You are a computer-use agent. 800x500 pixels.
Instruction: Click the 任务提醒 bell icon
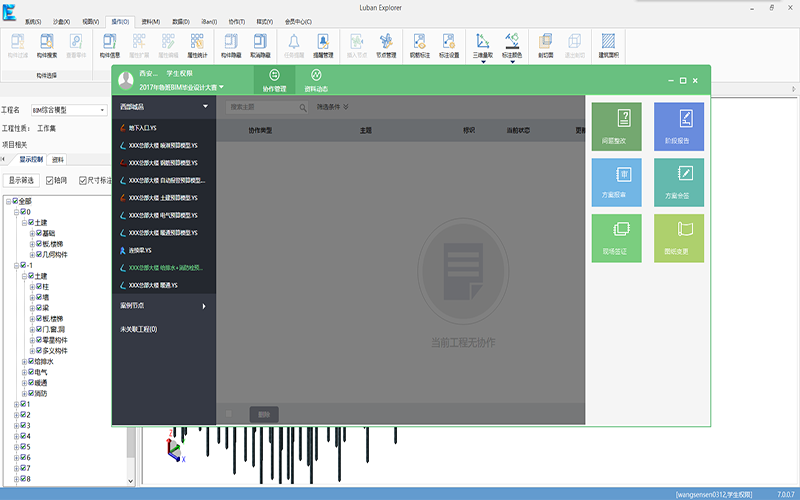tap(294, 45)
